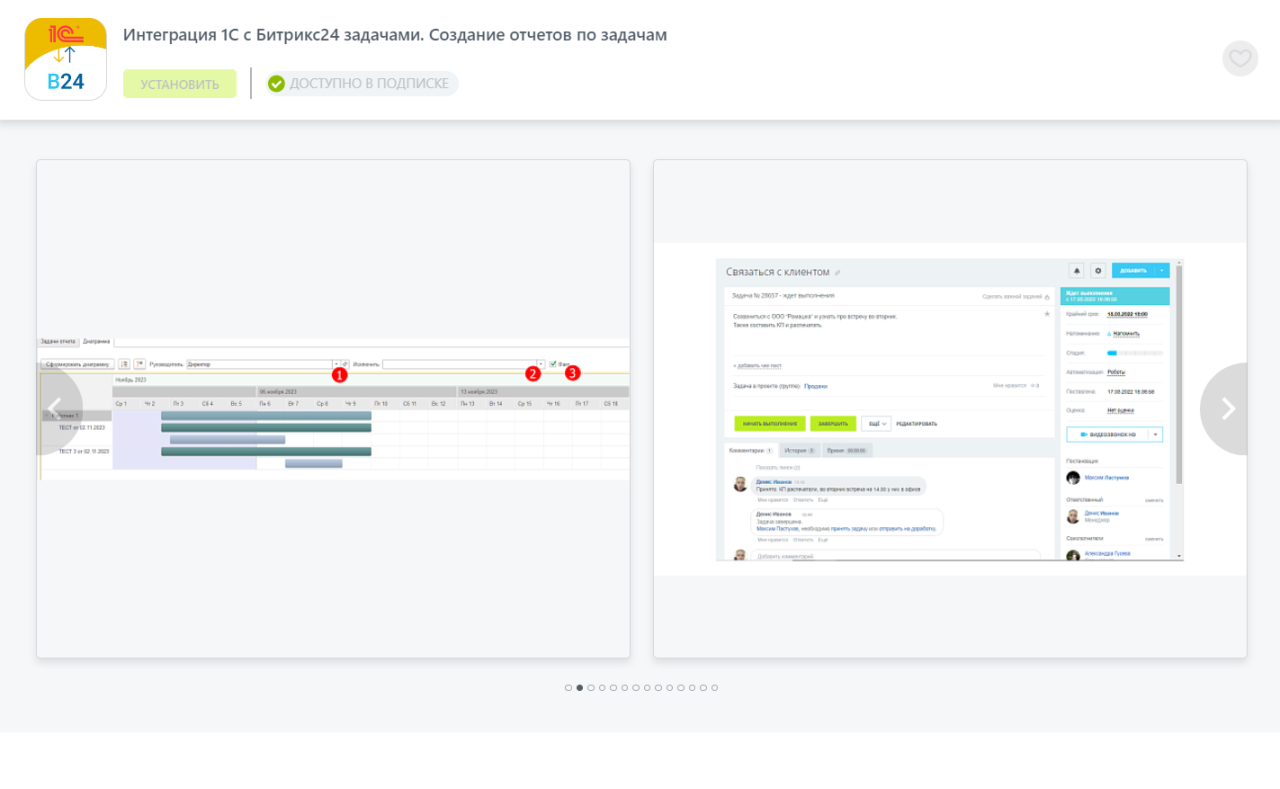Click the 1C–B24 app logo
The height and width of the screenshot is (789, 1280).
[66, 59]
